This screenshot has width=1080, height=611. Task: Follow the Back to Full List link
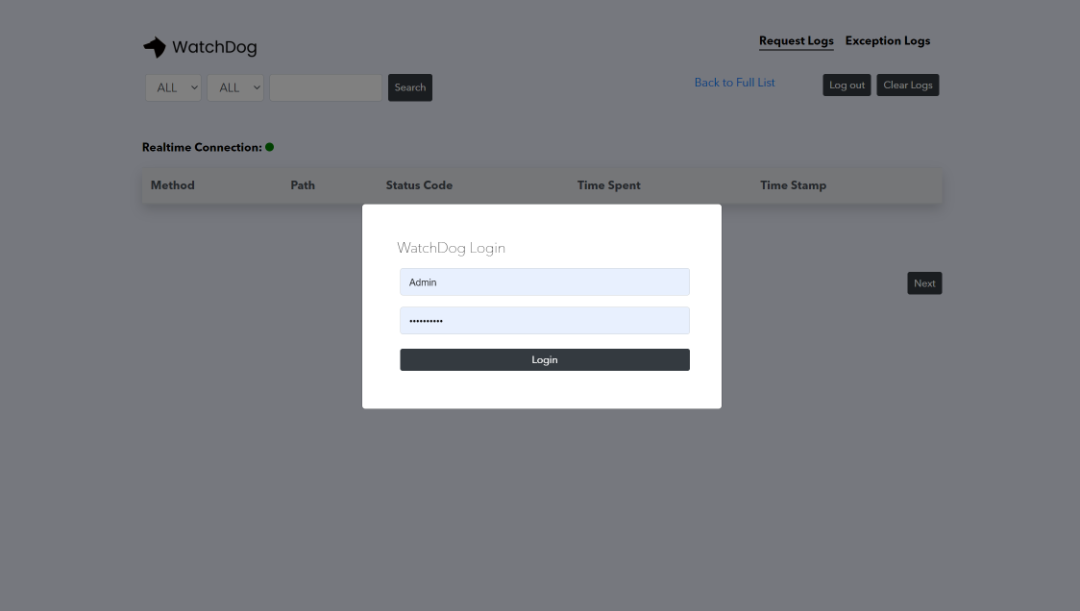click(x=734, y=83)
